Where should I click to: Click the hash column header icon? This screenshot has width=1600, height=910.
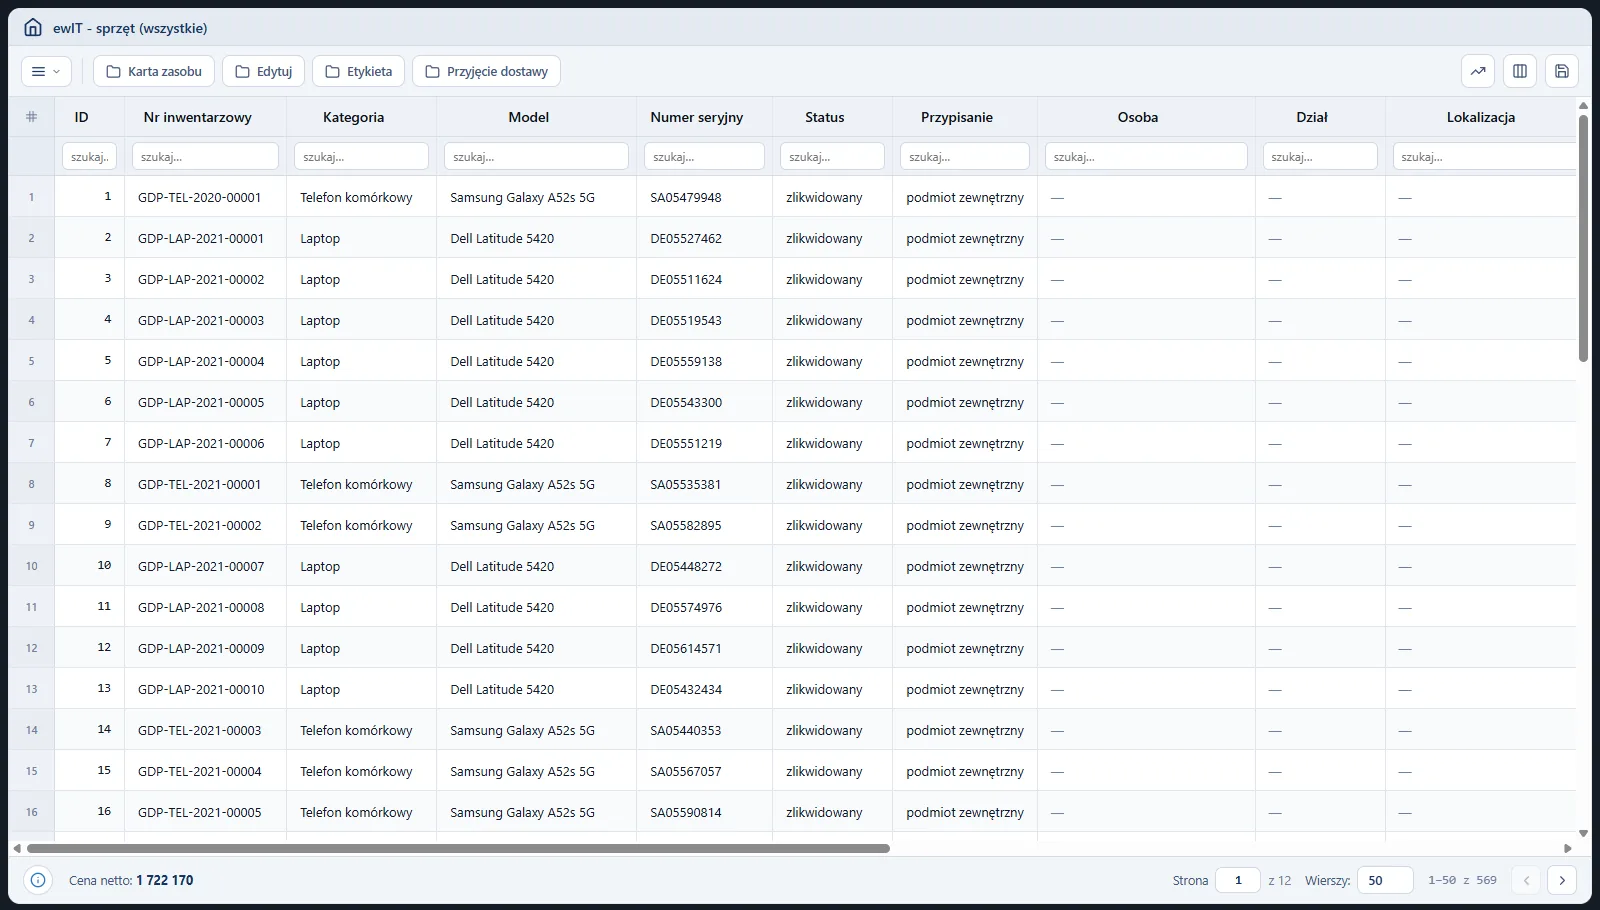(31, 117)
